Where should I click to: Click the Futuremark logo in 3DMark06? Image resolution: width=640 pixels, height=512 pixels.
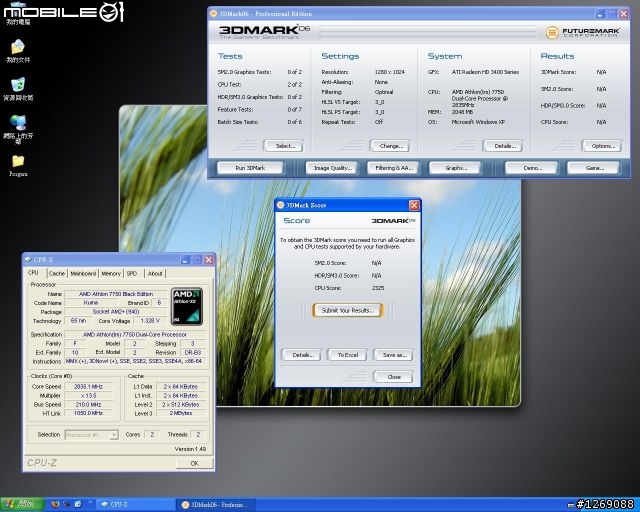[x=582, y=32]
